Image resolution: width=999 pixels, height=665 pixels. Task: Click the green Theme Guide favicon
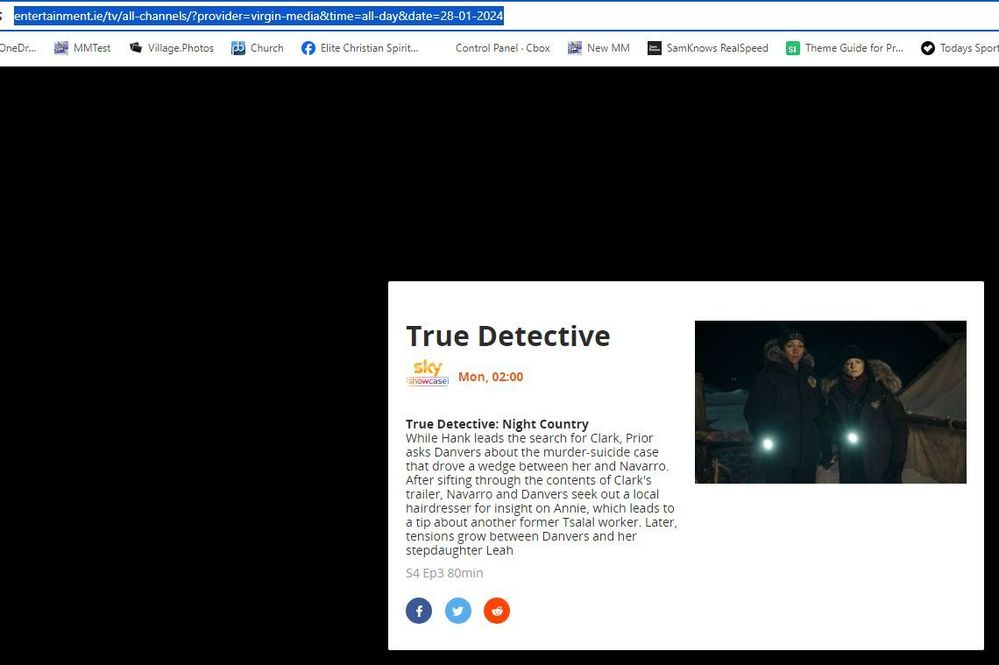[x=793, y=48]
